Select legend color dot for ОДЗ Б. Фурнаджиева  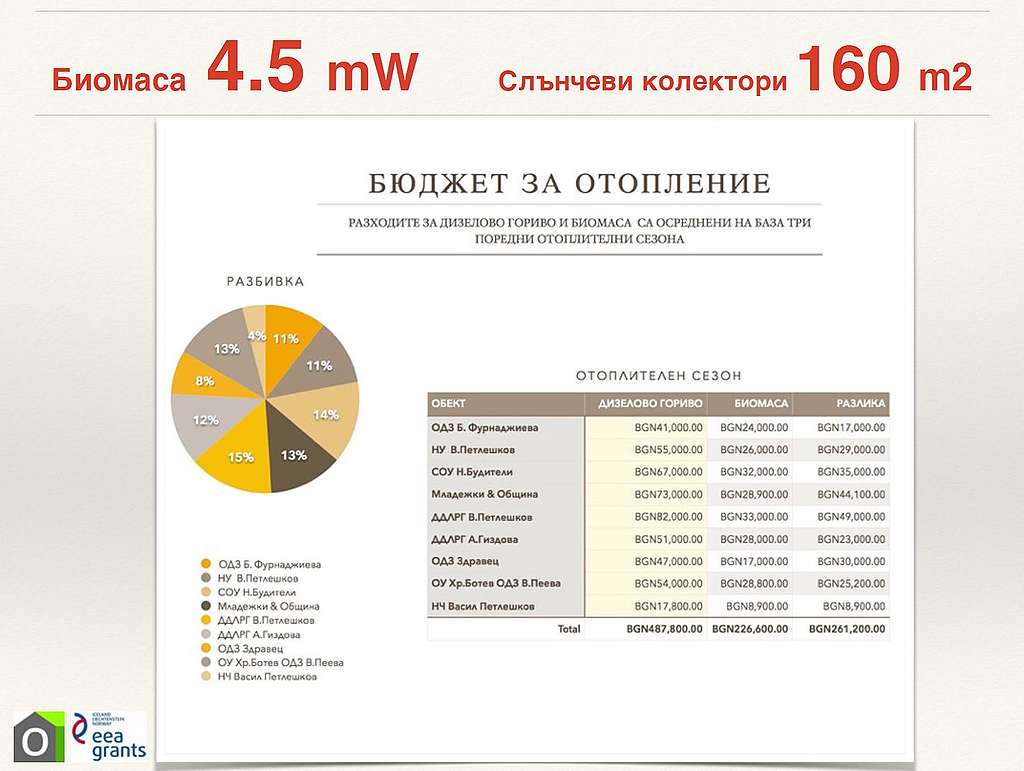(206, 564)
